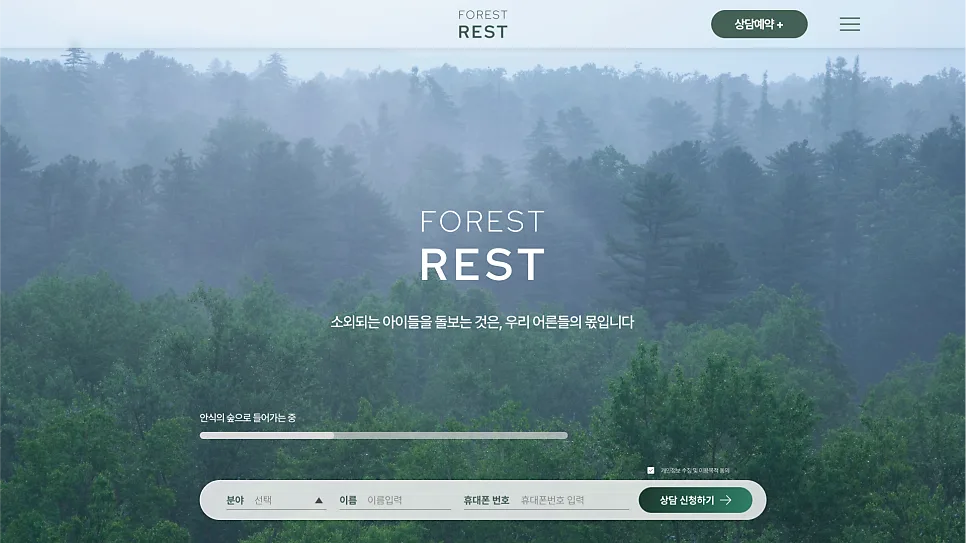966x543 pixels.
Task: Click the large FOREST REST hero title
Action: pyautogui.click(x=483, y=245)
